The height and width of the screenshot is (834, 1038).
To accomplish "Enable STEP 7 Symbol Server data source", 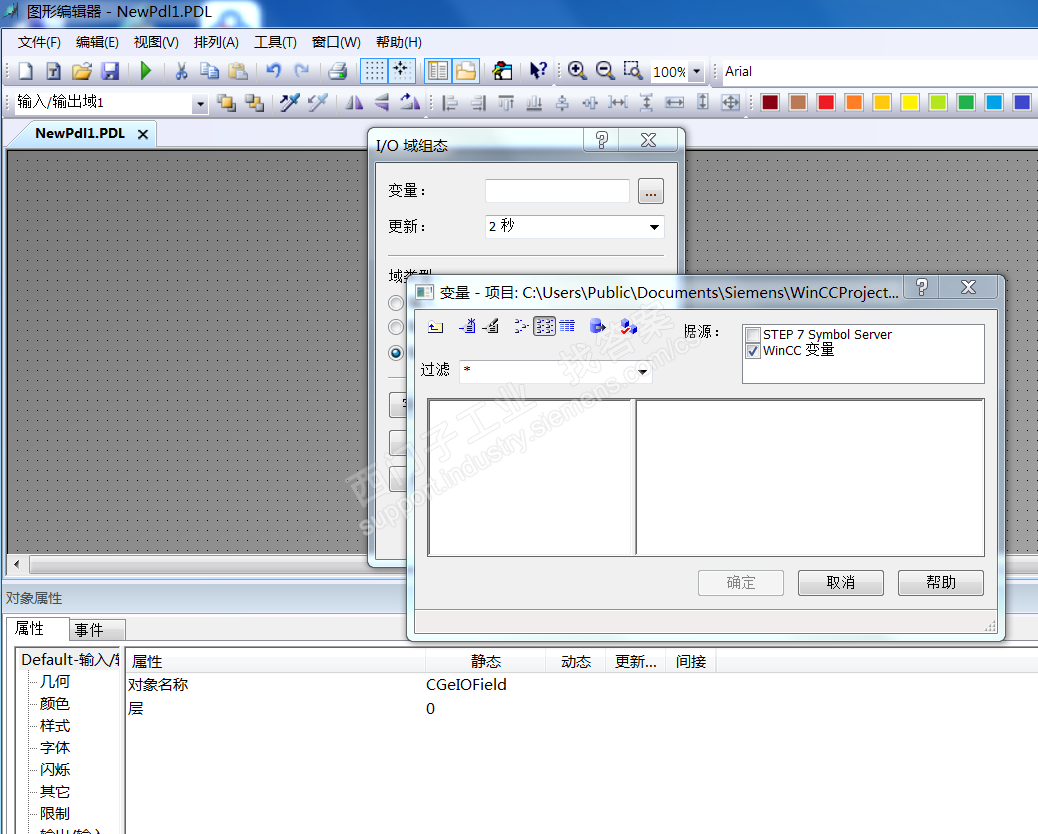I will [753, 335].
